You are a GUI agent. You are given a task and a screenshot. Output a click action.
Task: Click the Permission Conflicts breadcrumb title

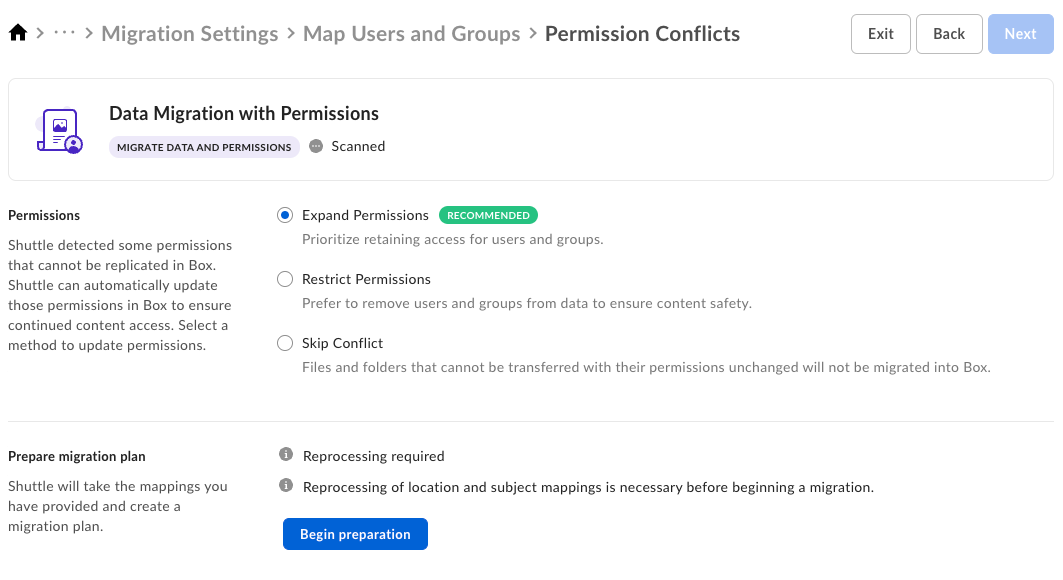642,34
